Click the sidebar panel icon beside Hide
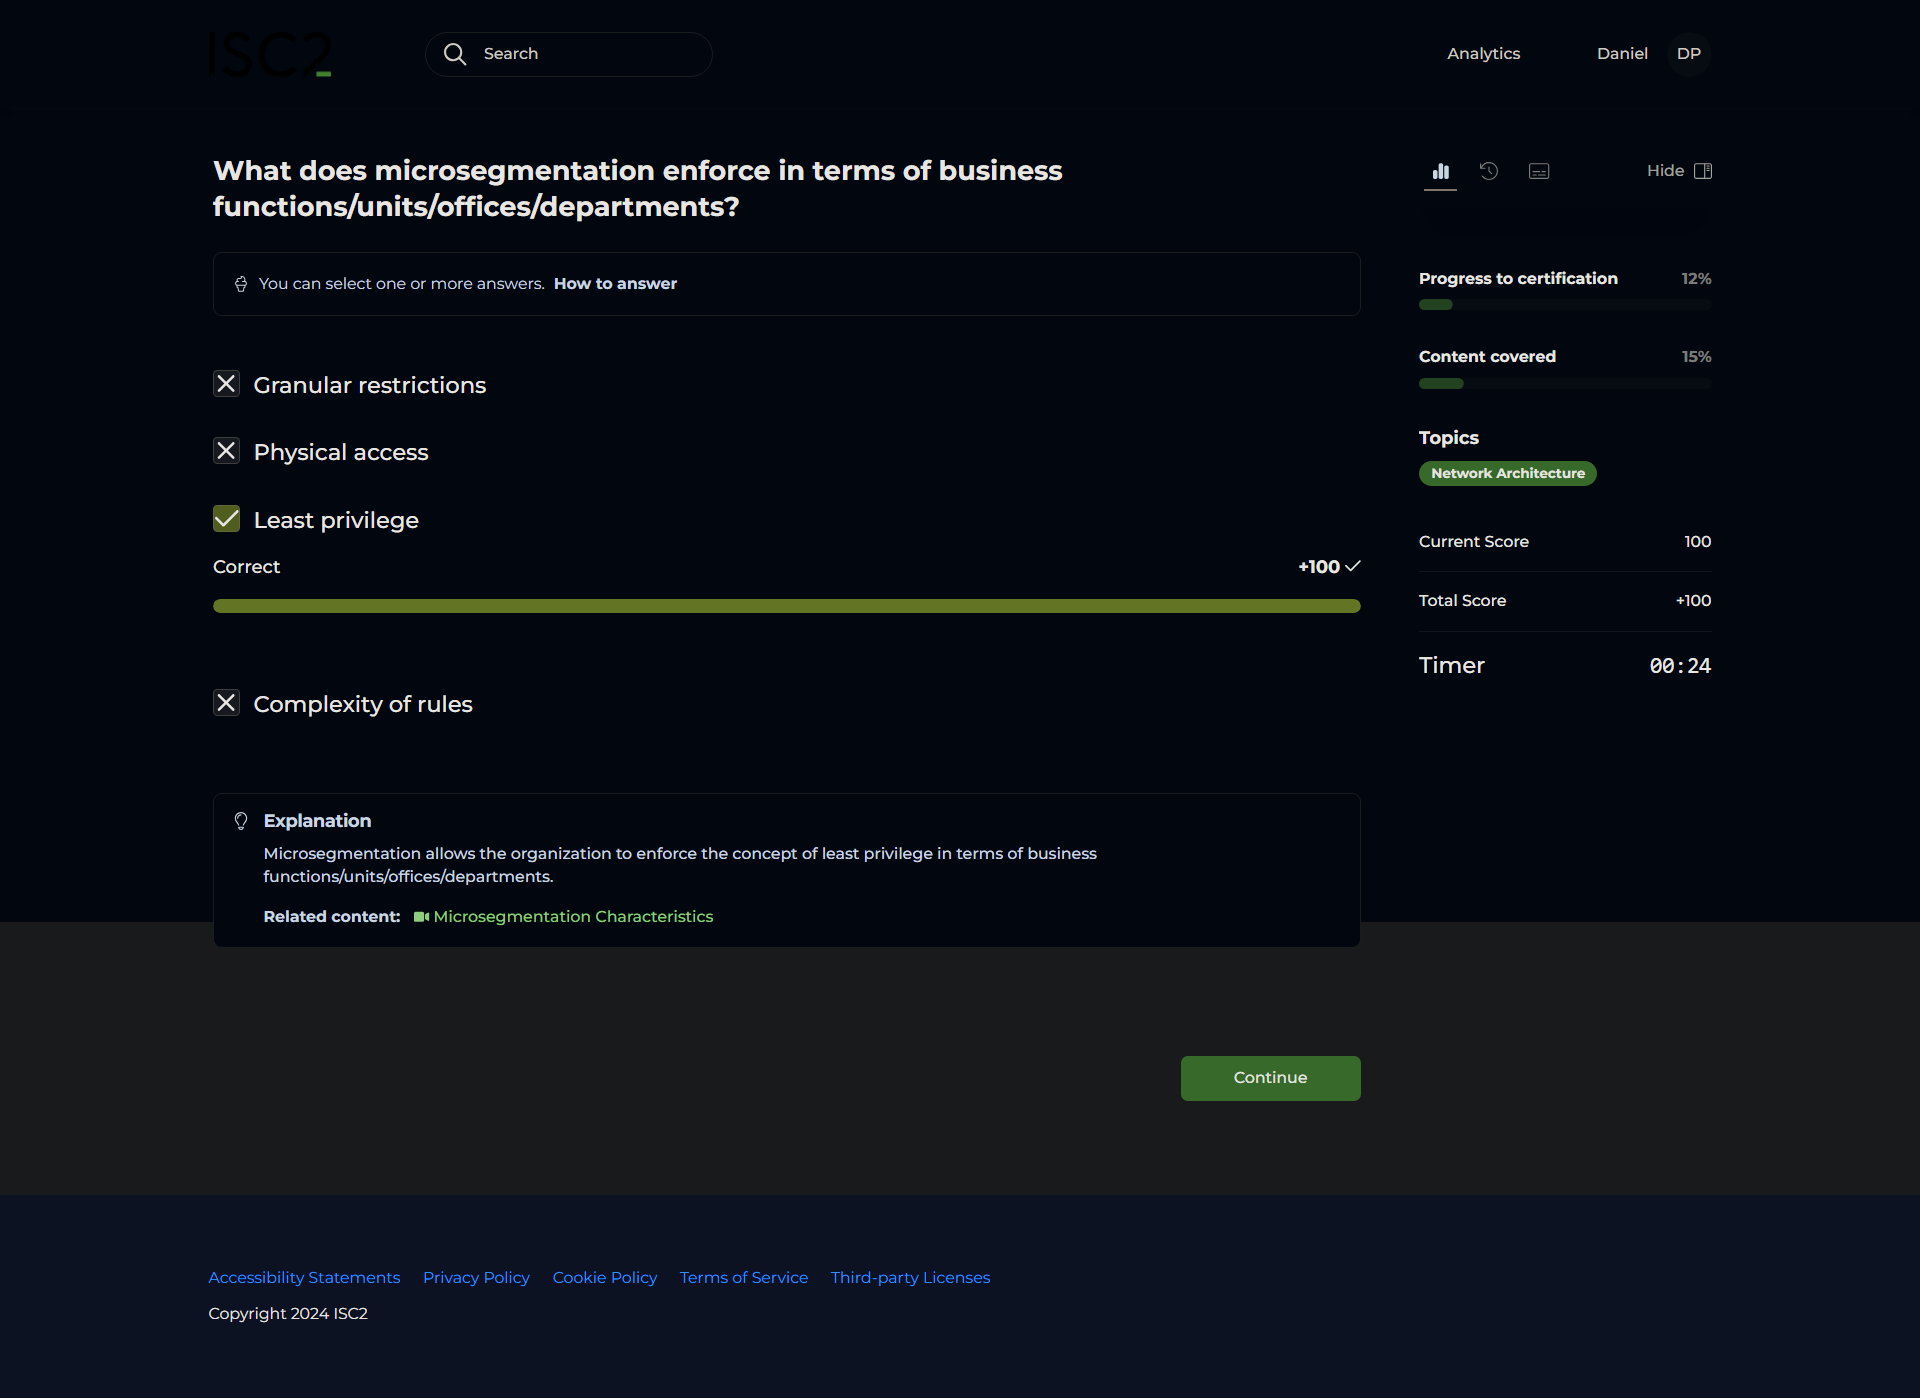This screenshot has width=1920, height=1398. pos(1703,171)
